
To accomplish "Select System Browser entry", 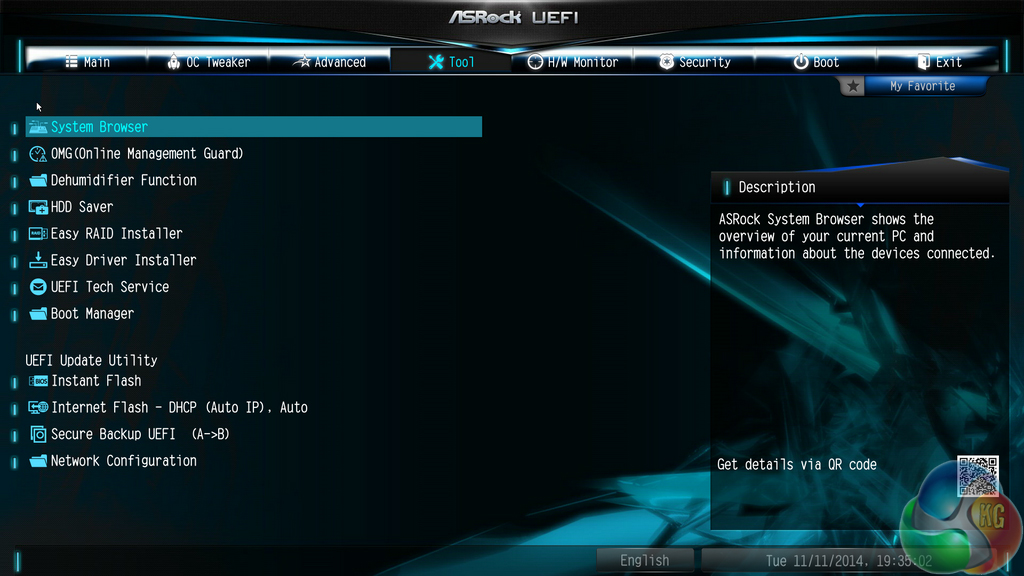I will [x=253, y=127].
